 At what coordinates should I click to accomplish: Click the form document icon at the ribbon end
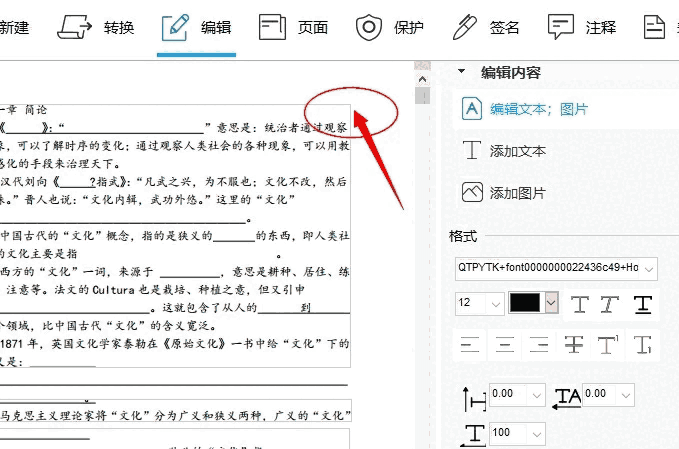(654, 27)
